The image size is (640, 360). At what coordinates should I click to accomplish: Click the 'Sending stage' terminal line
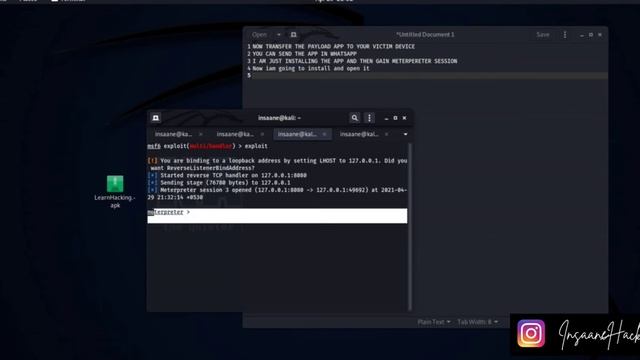(x=219, y=183)
